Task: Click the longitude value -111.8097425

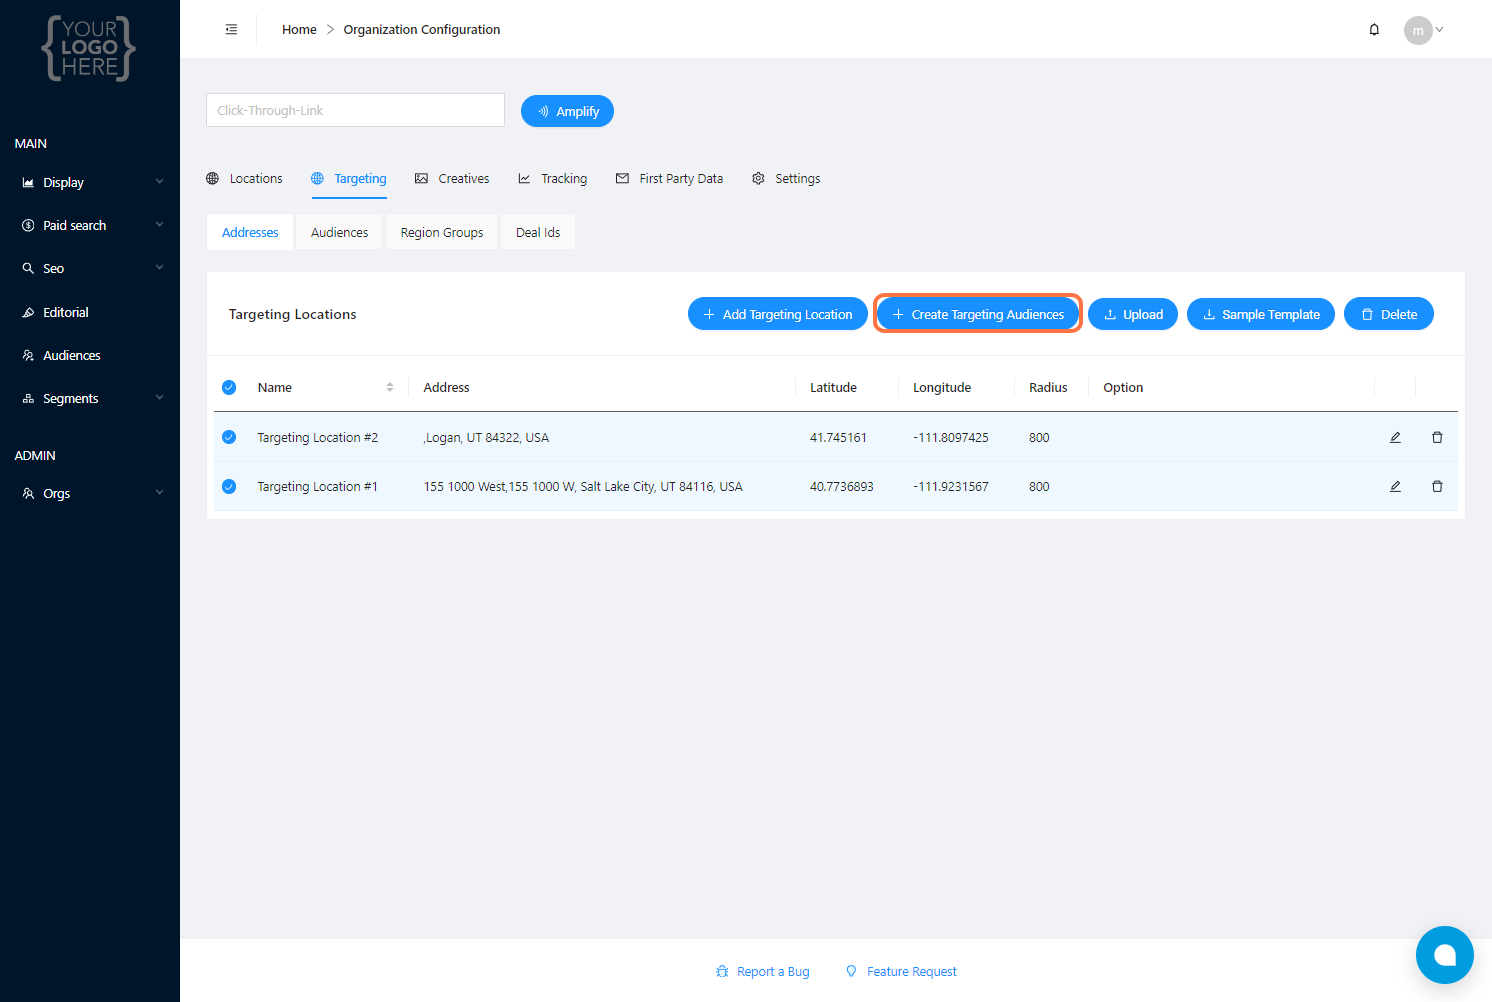Action: coord(951,437)
